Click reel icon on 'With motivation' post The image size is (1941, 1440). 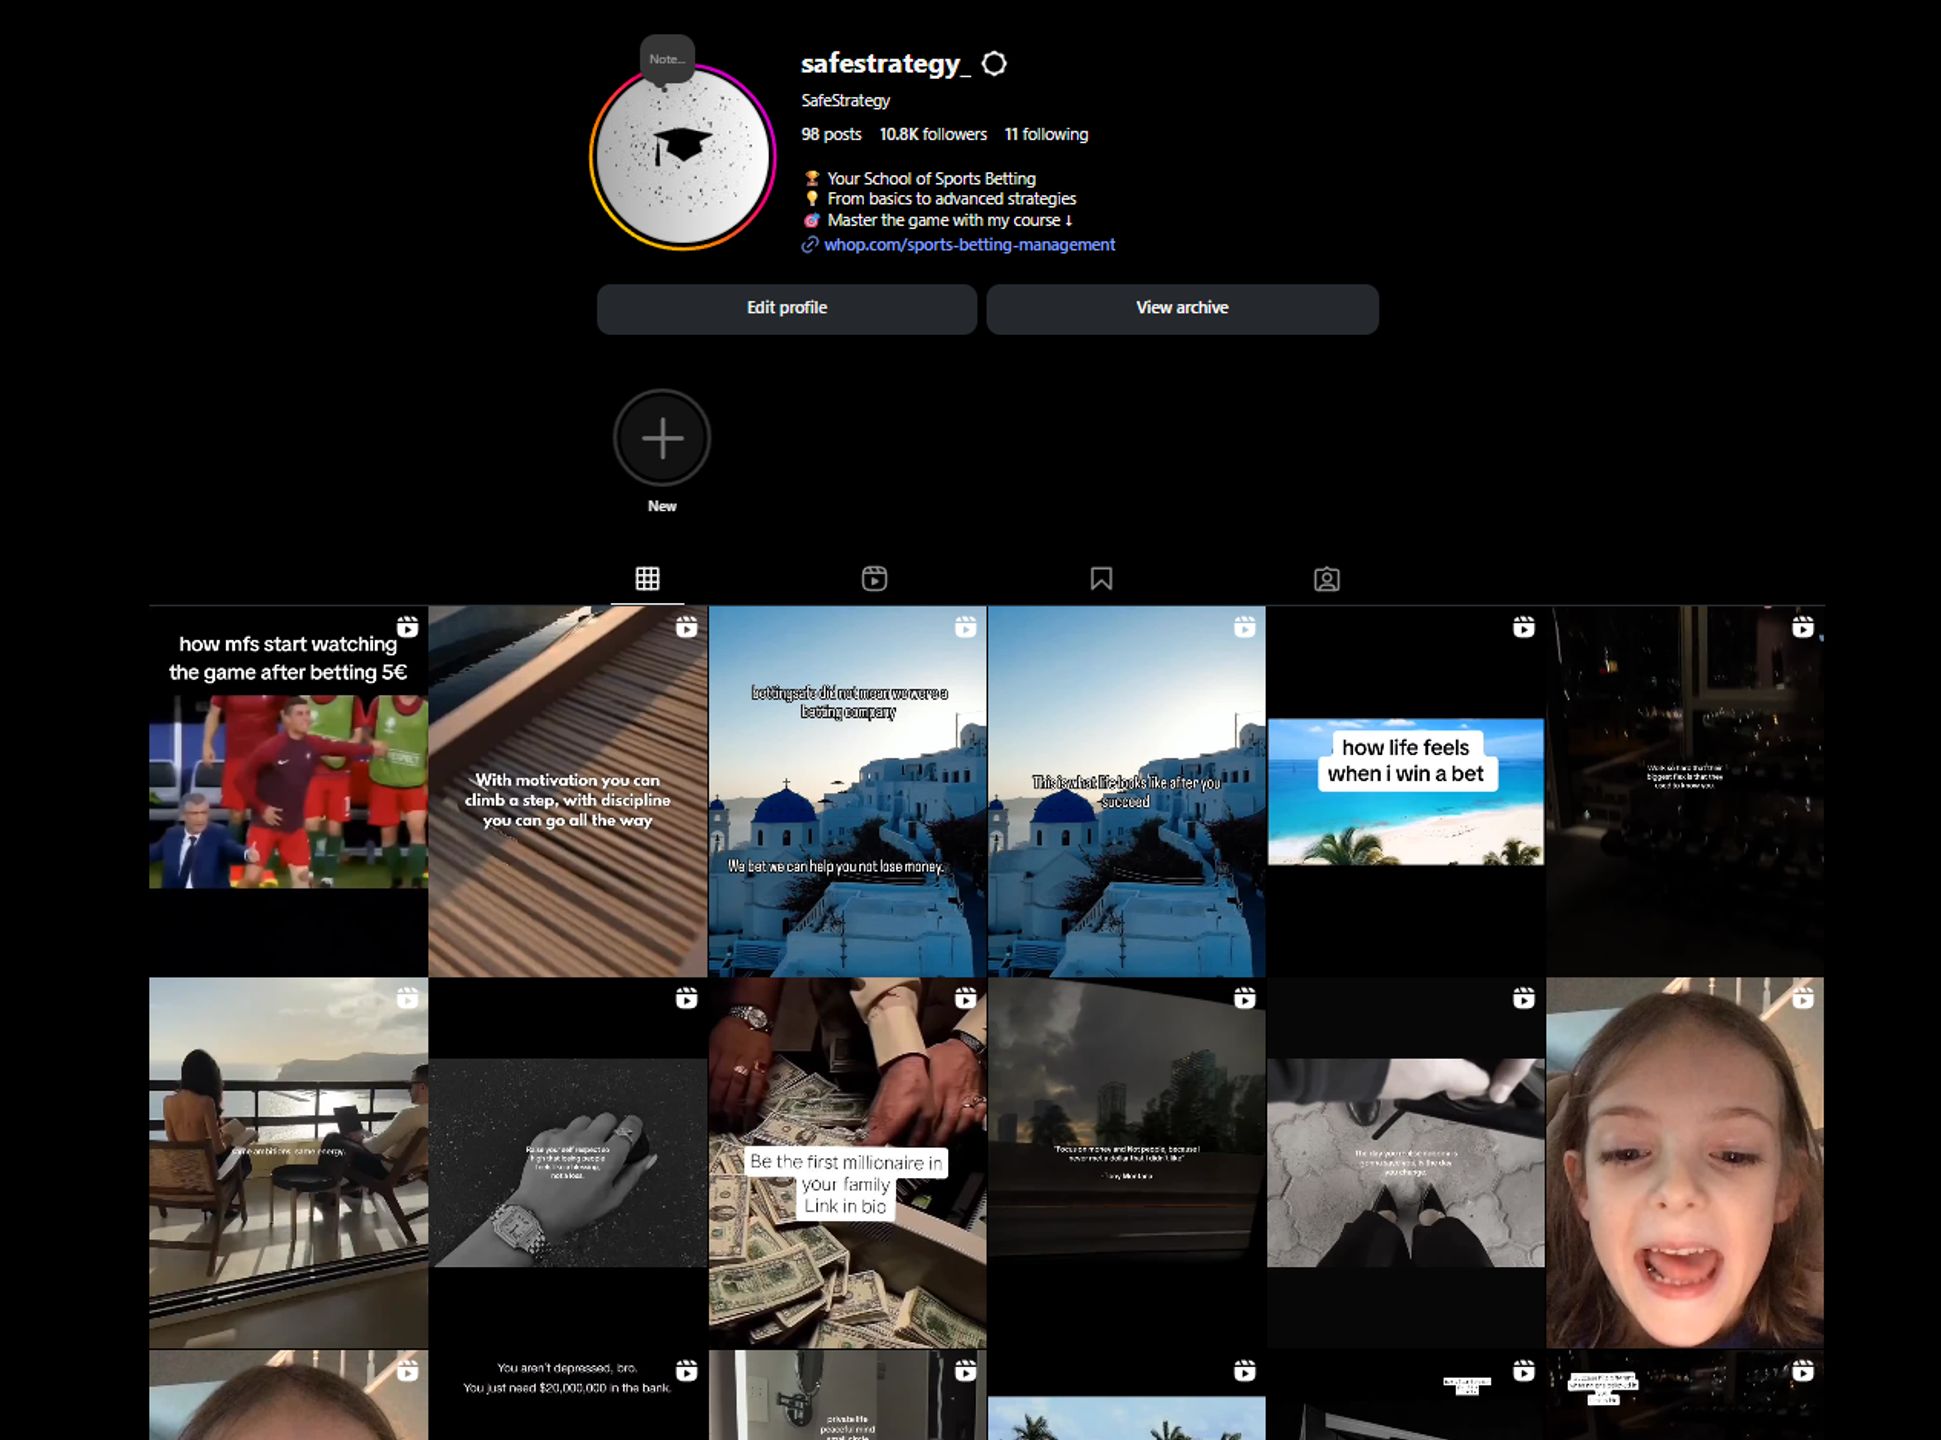686,627
